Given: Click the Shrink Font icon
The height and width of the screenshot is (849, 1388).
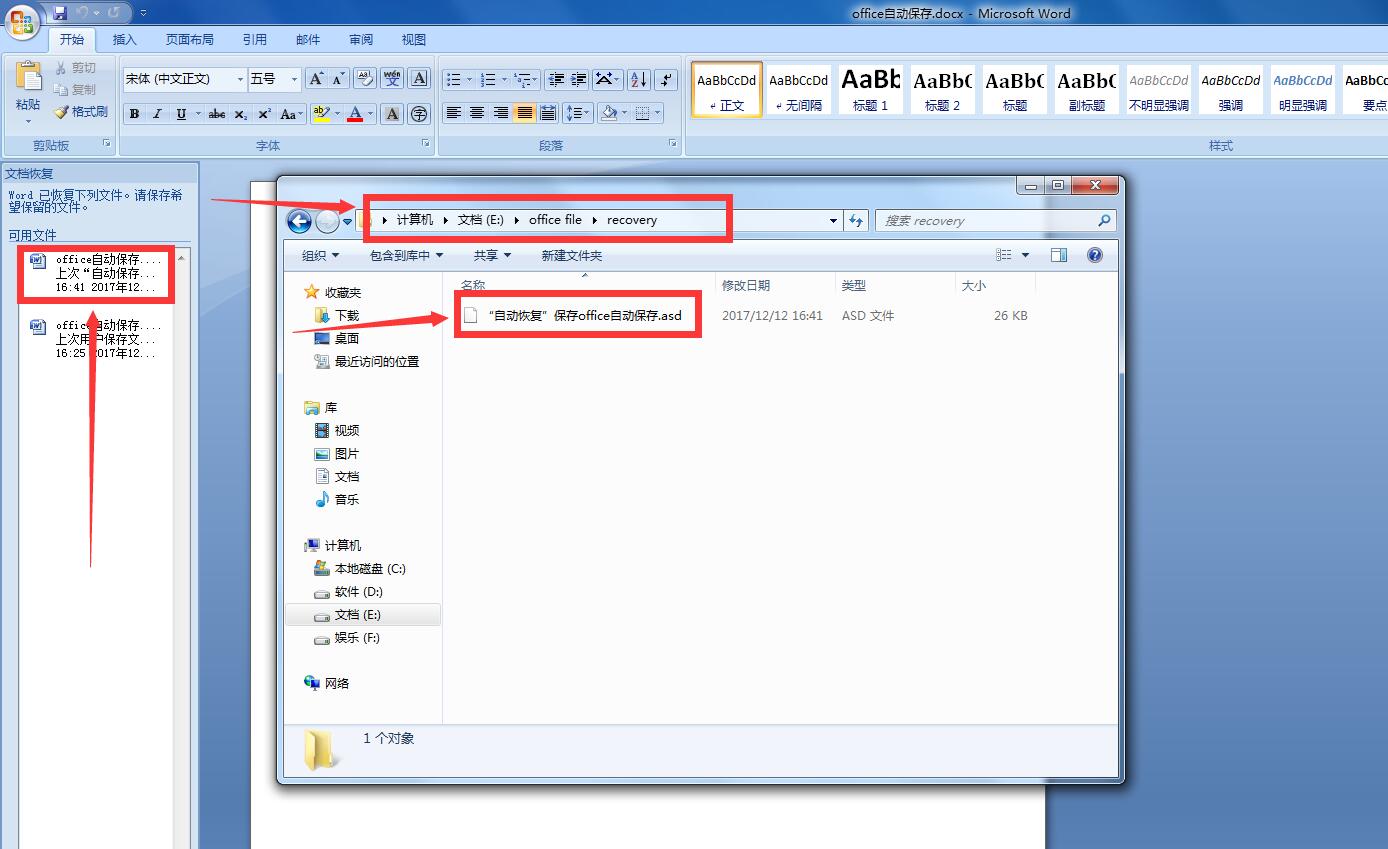Looking at the screenshot, I should point(338,79).
